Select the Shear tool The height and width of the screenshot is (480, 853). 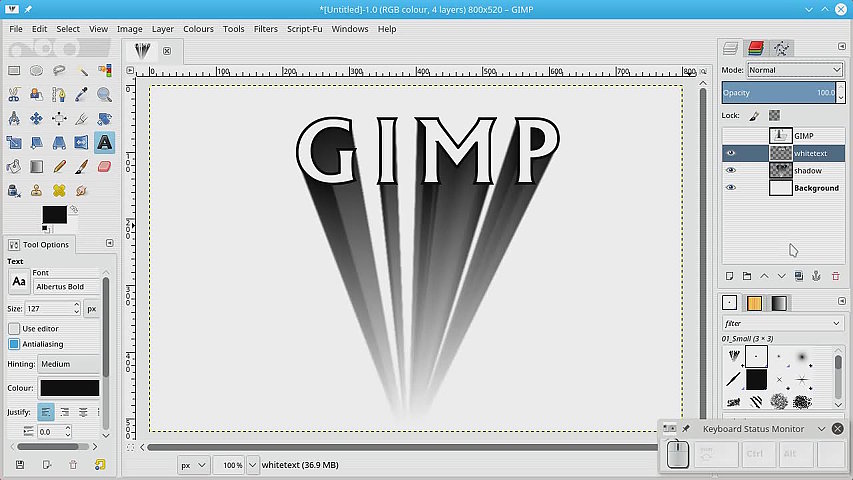(x=36, y=143)
